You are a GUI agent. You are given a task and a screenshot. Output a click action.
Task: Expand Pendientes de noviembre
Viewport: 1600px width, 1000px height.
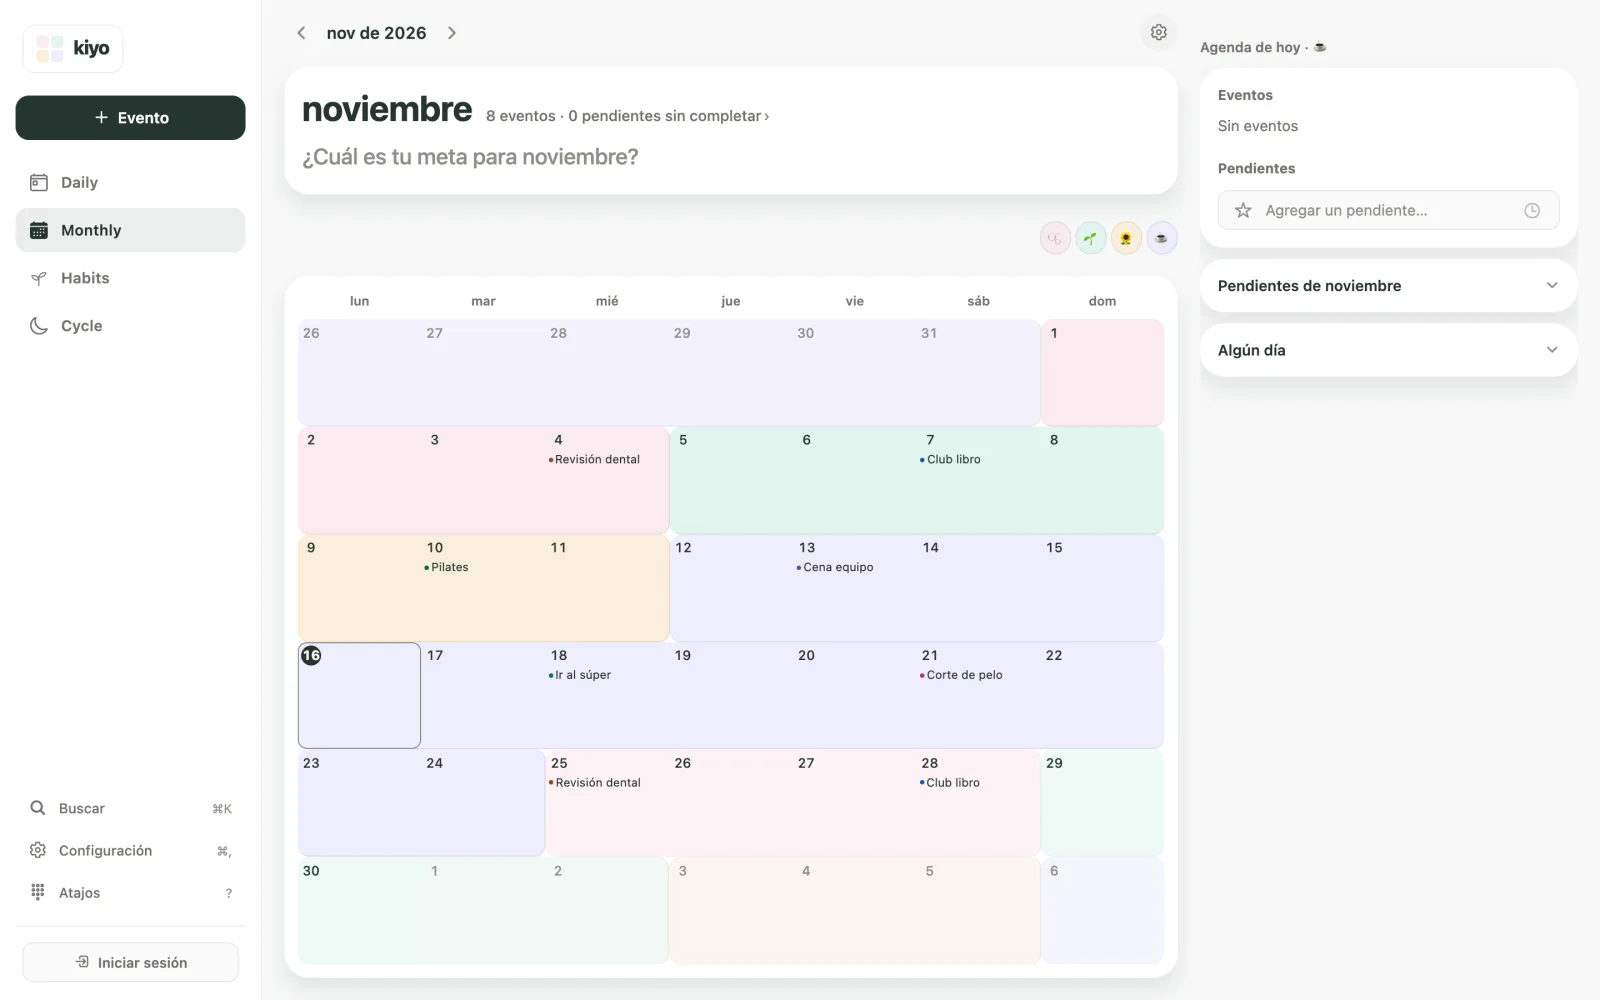coord(1388,286)
